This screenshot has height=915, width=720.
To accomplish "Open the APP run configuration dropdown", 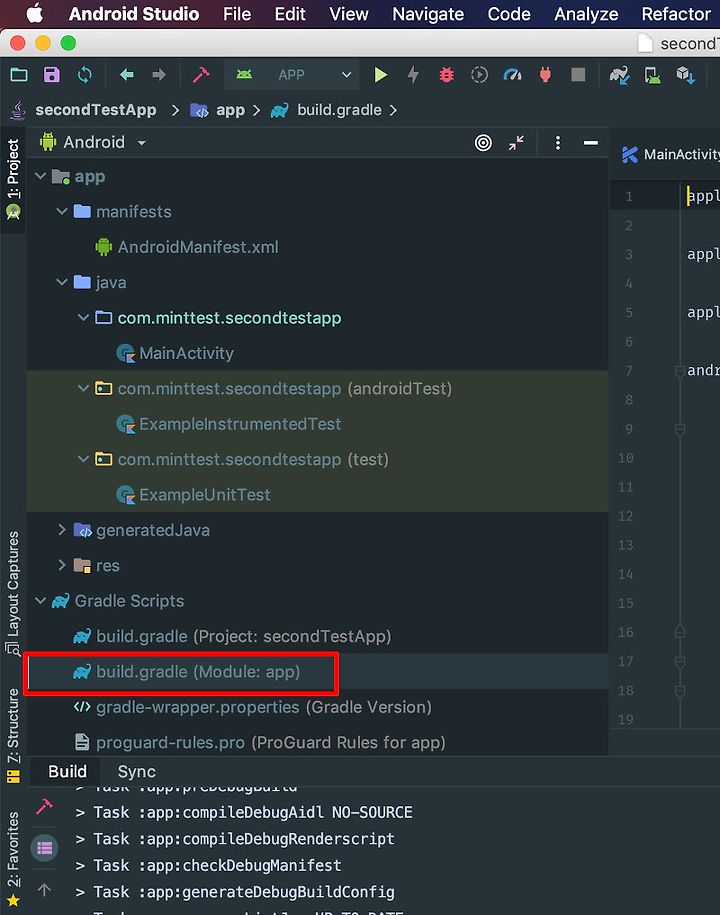I will coord(294,75).
